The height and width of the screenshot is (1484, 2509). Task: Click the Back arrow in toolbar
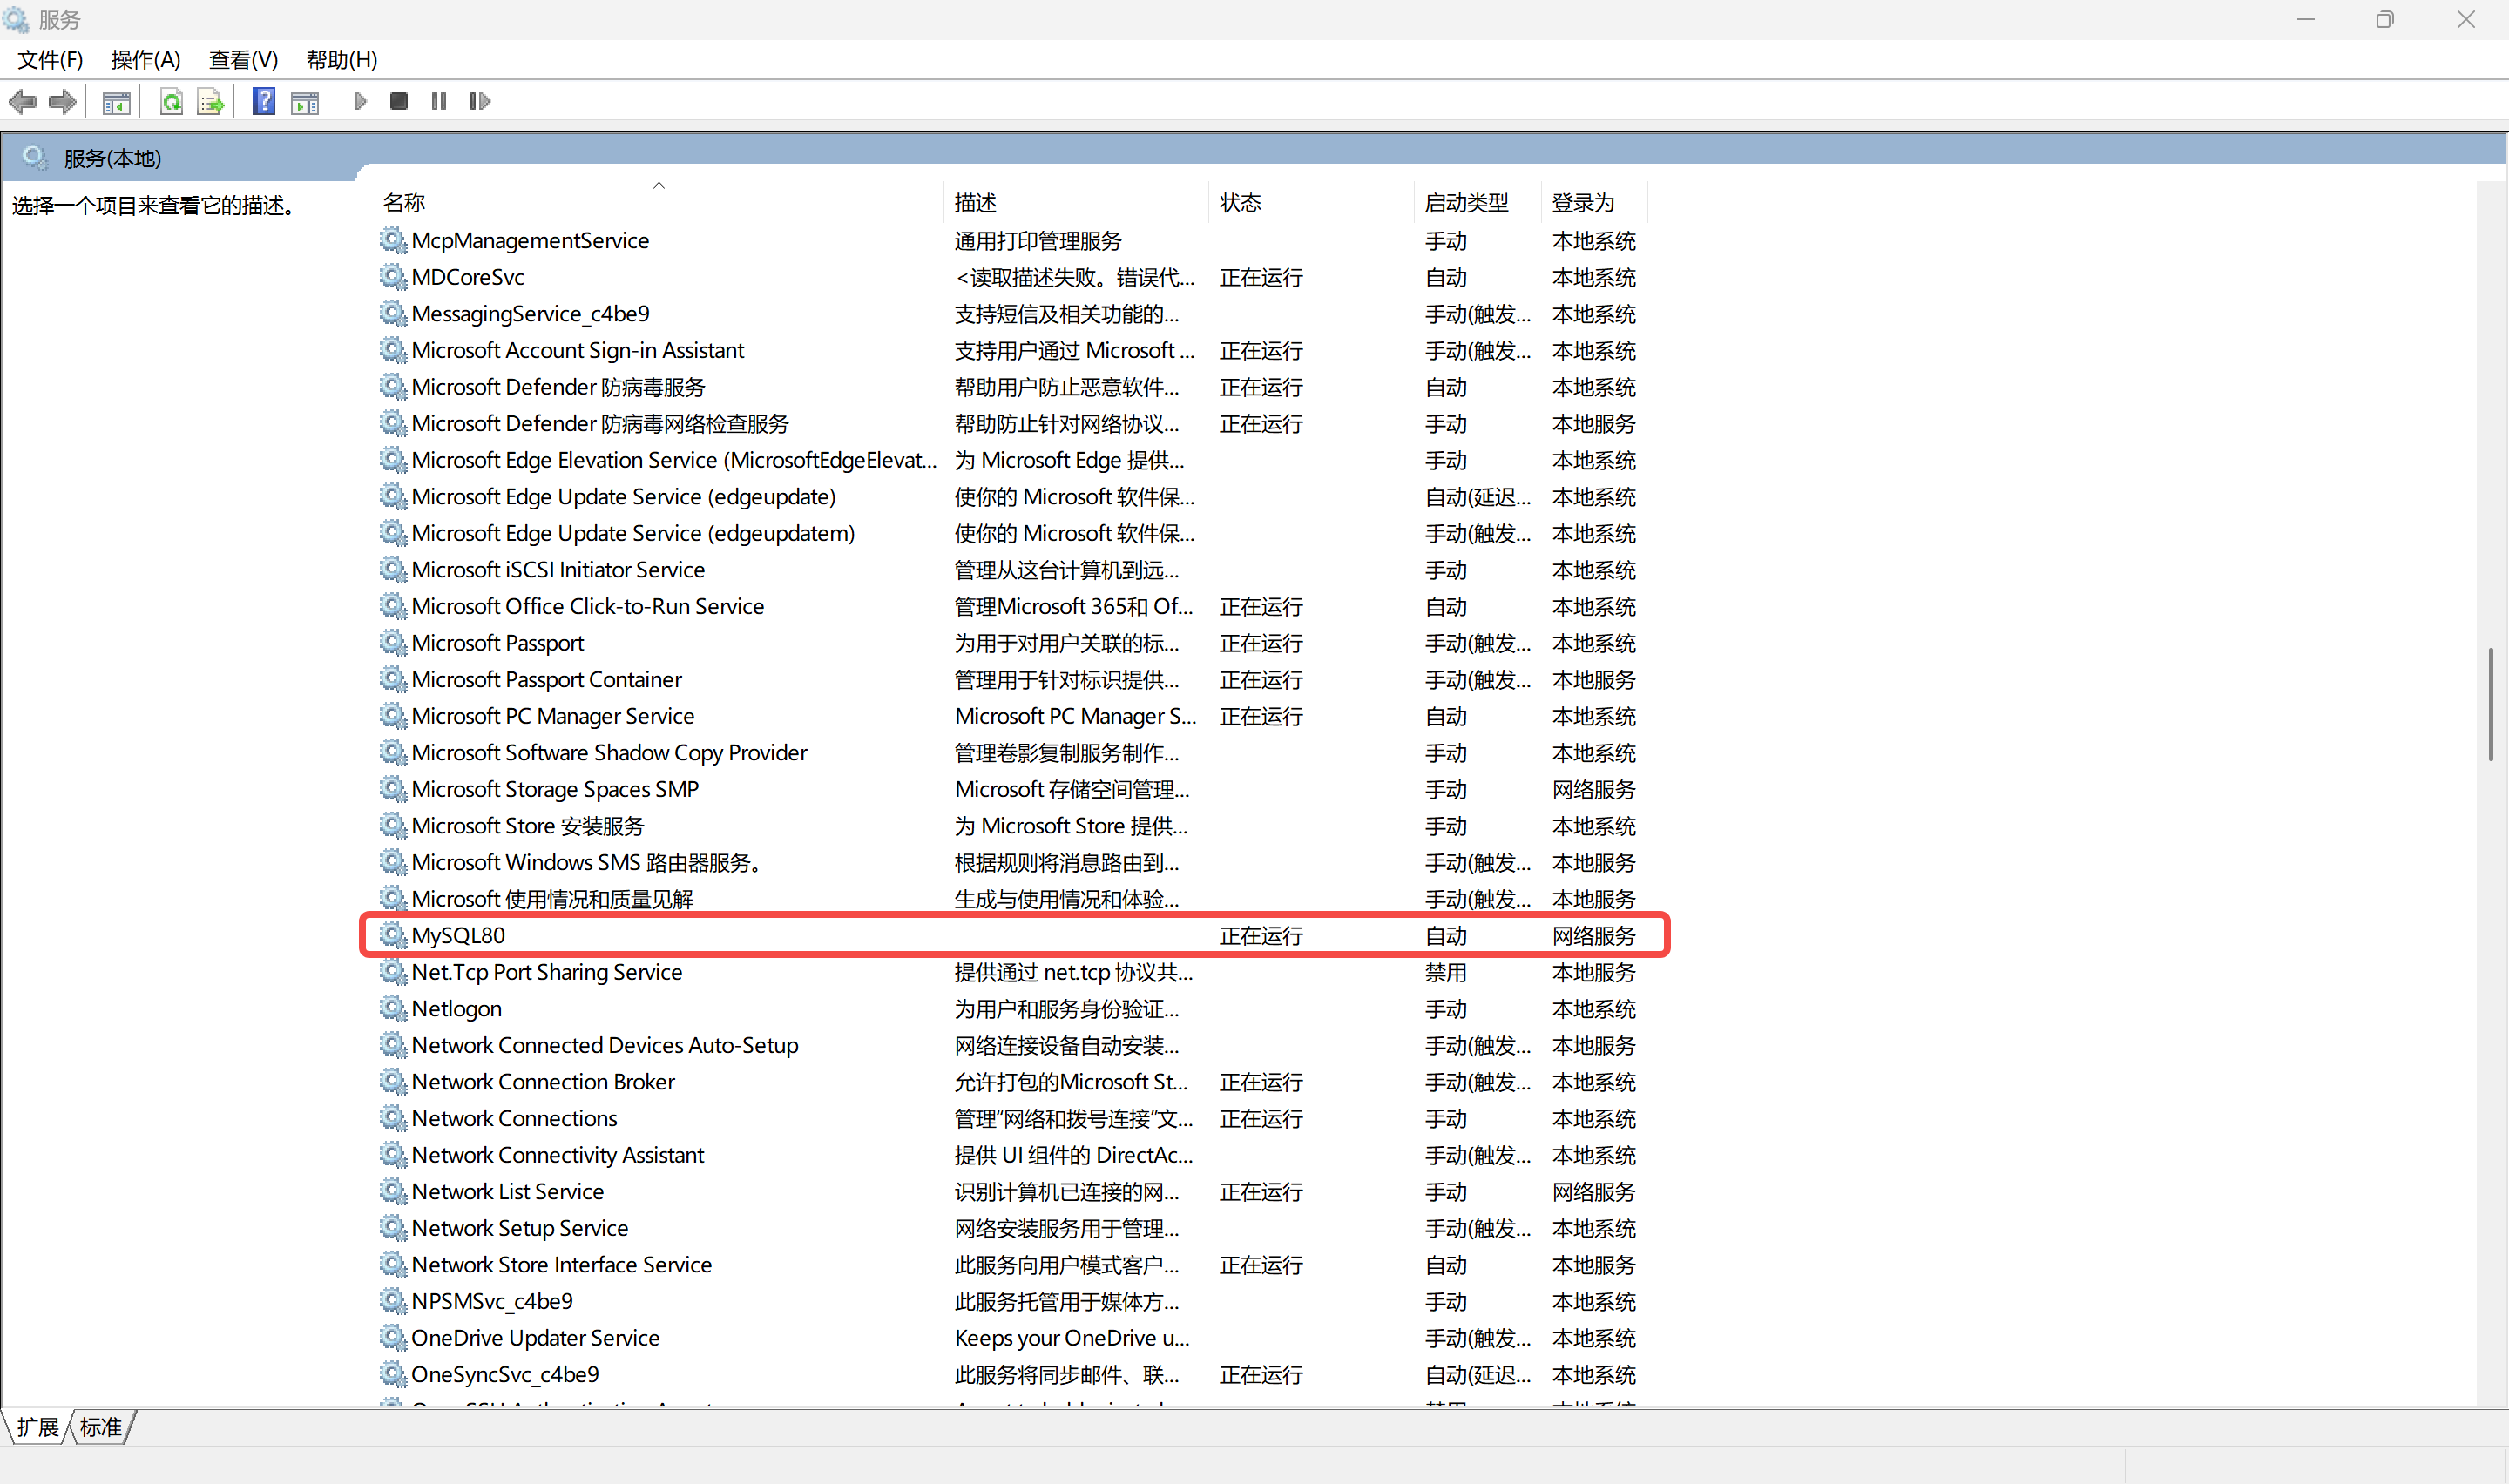[22, 101]
